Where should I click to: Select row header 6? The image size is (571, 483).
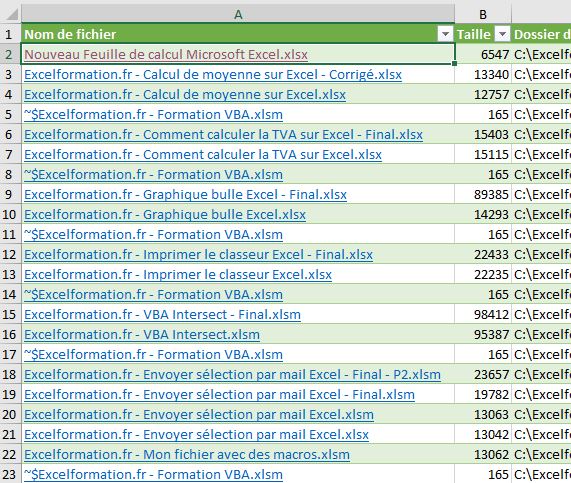[11, 135]
